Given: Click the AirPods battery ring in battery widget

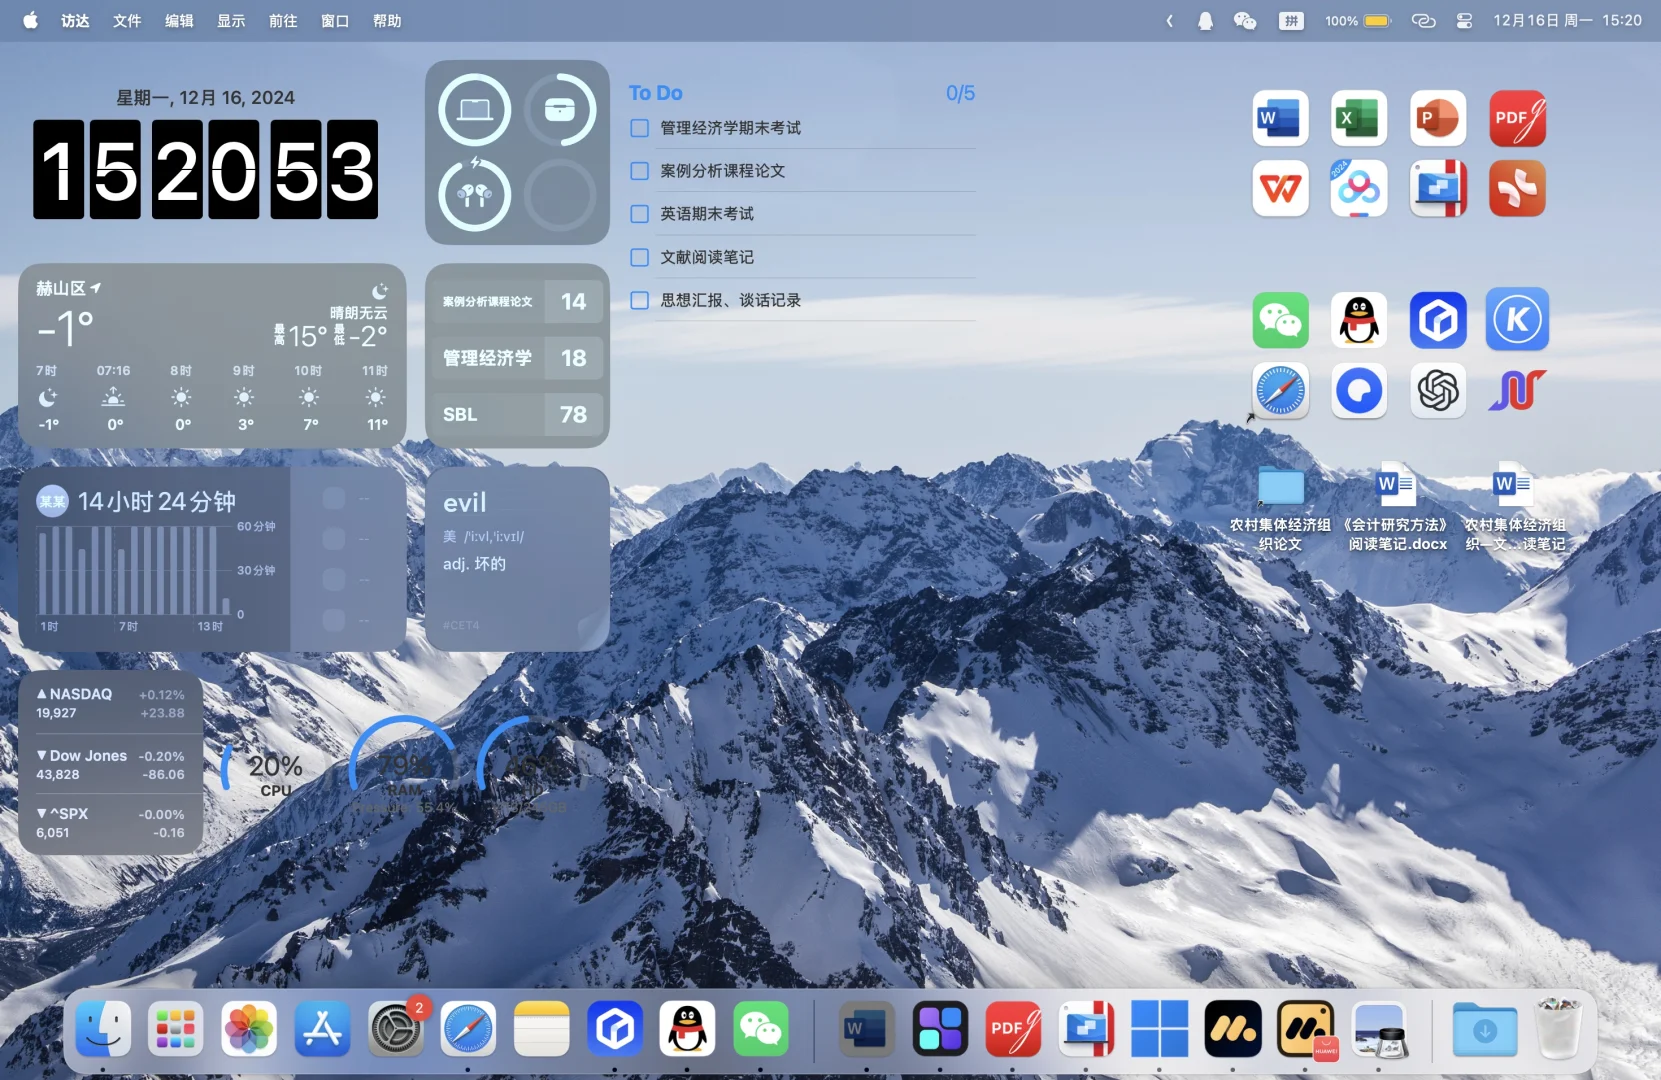Looking at the screenshot, I should pos(475,195).
